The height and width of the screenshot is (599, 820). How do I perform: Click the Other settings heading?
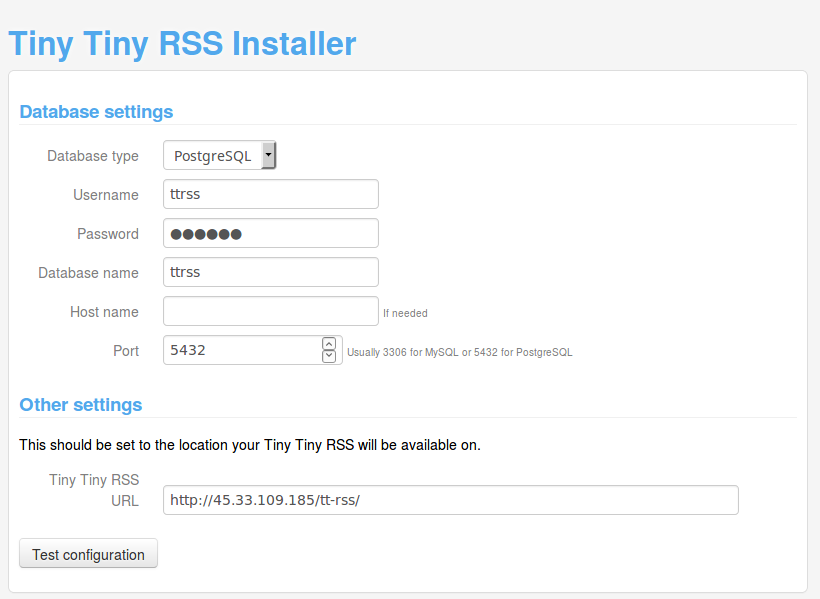[81, 405]
